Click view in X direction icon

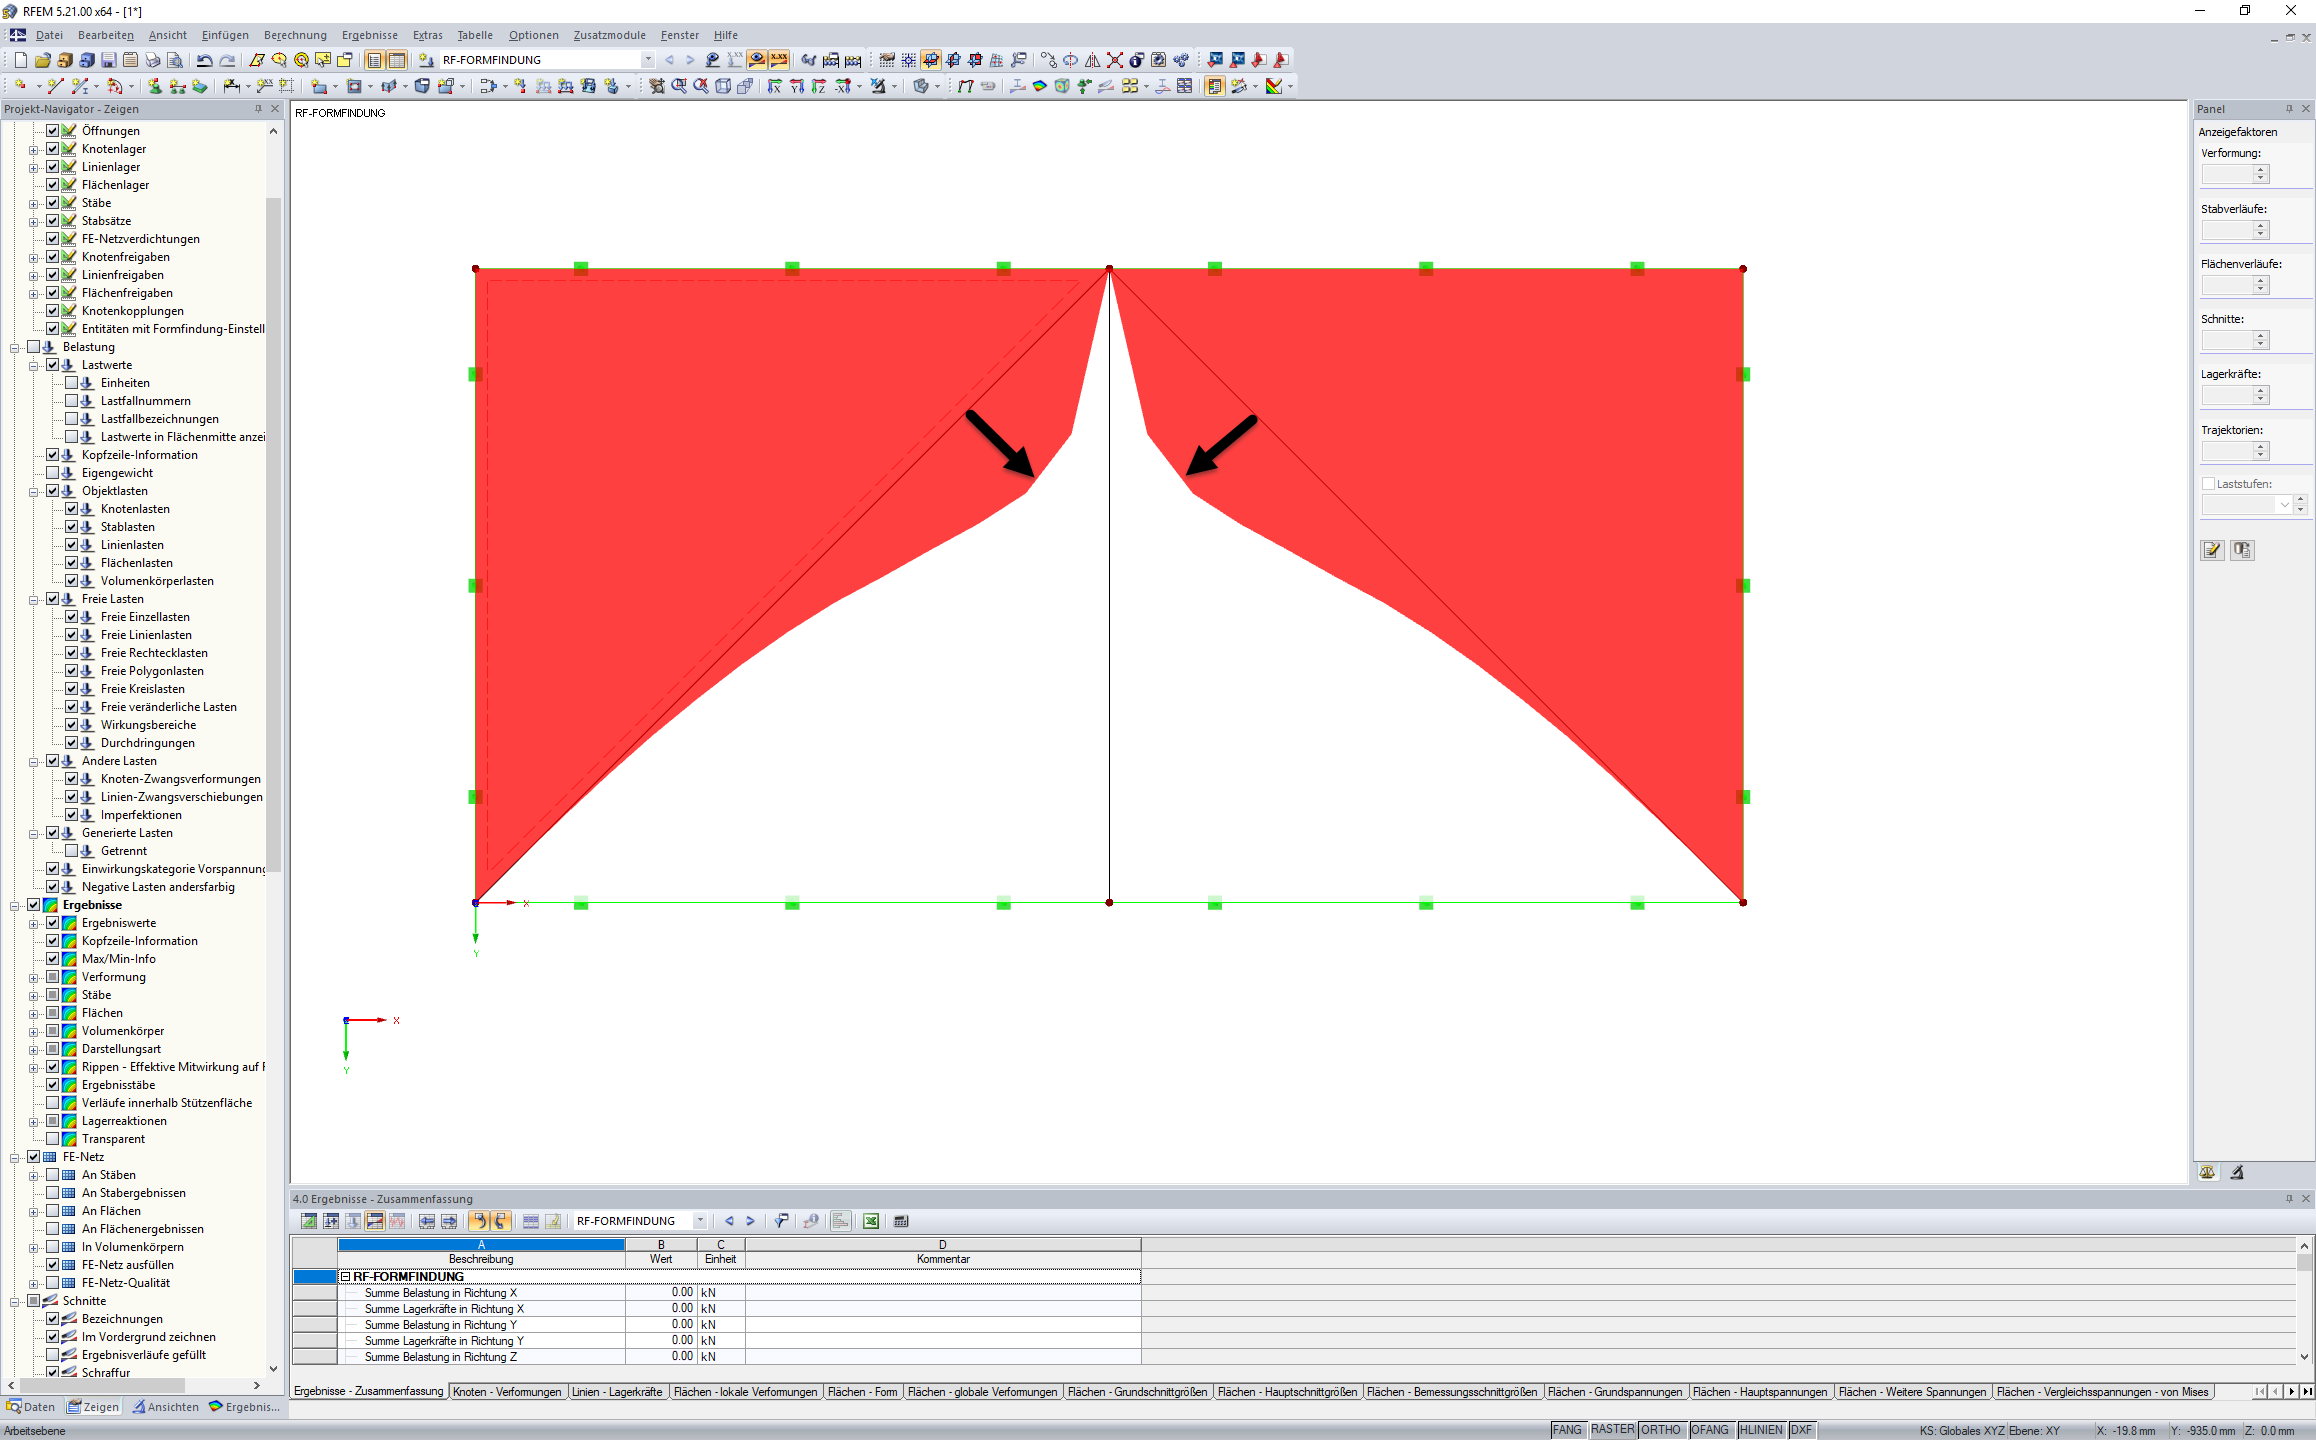(774, 86)
